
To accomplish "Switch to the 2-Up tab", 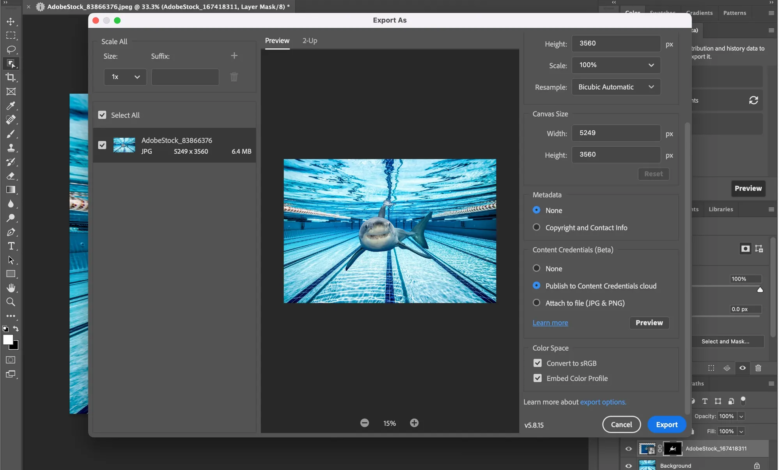I will coord(311,41).
